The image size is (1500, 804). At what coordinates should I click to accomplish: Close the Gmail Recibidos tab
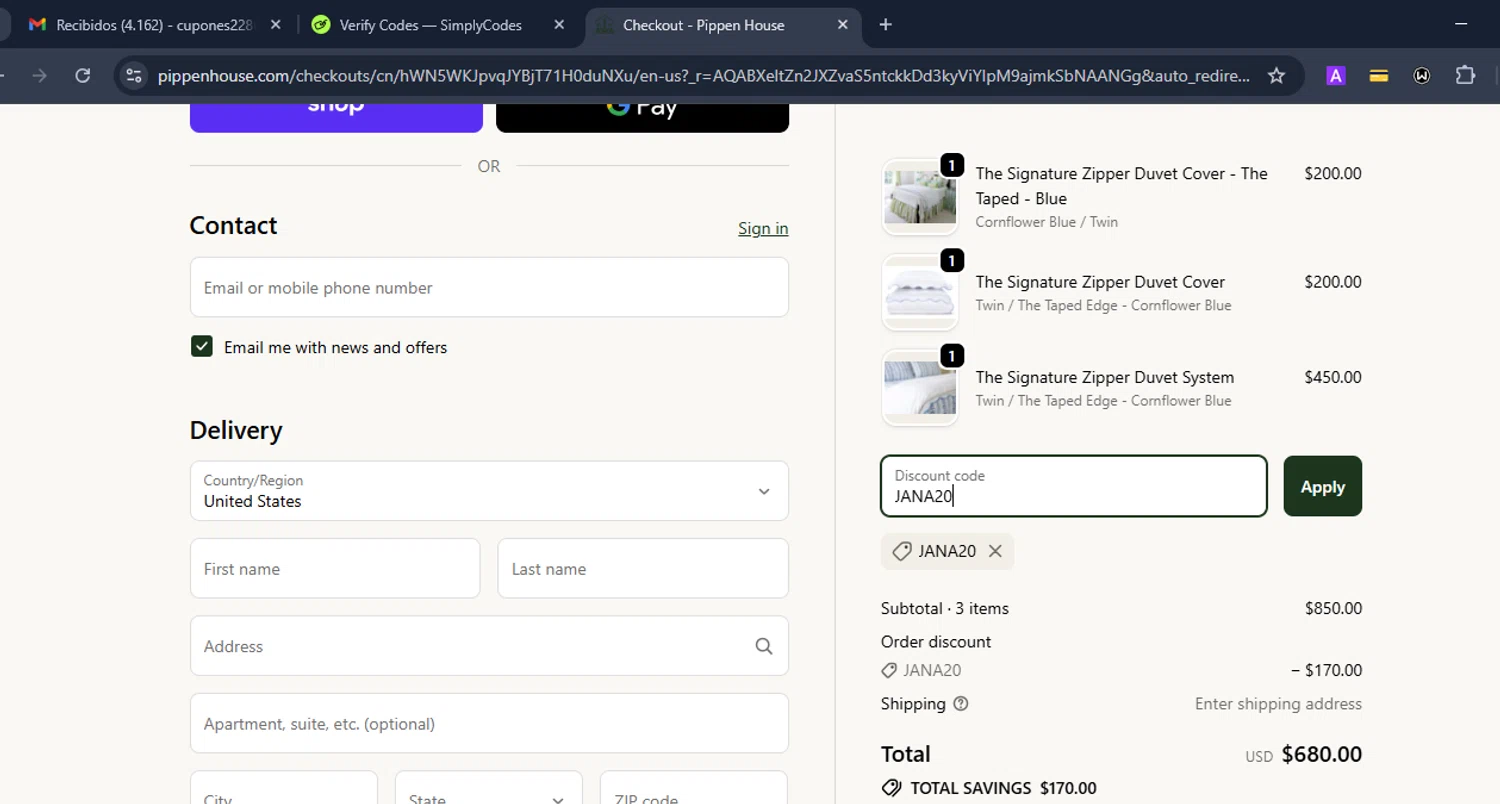pyautogui.click(x=276, y=25)
